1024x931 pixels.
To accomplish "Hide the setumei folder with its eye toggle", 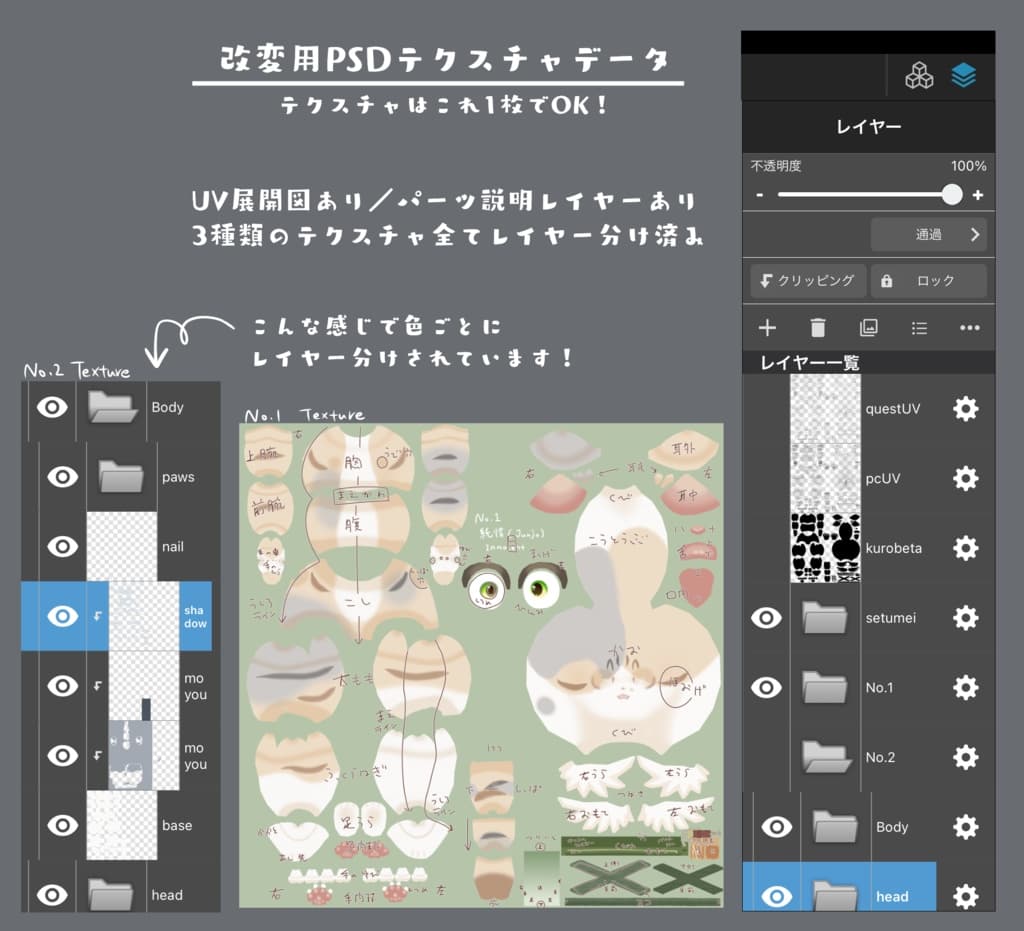I will (766, 618).
